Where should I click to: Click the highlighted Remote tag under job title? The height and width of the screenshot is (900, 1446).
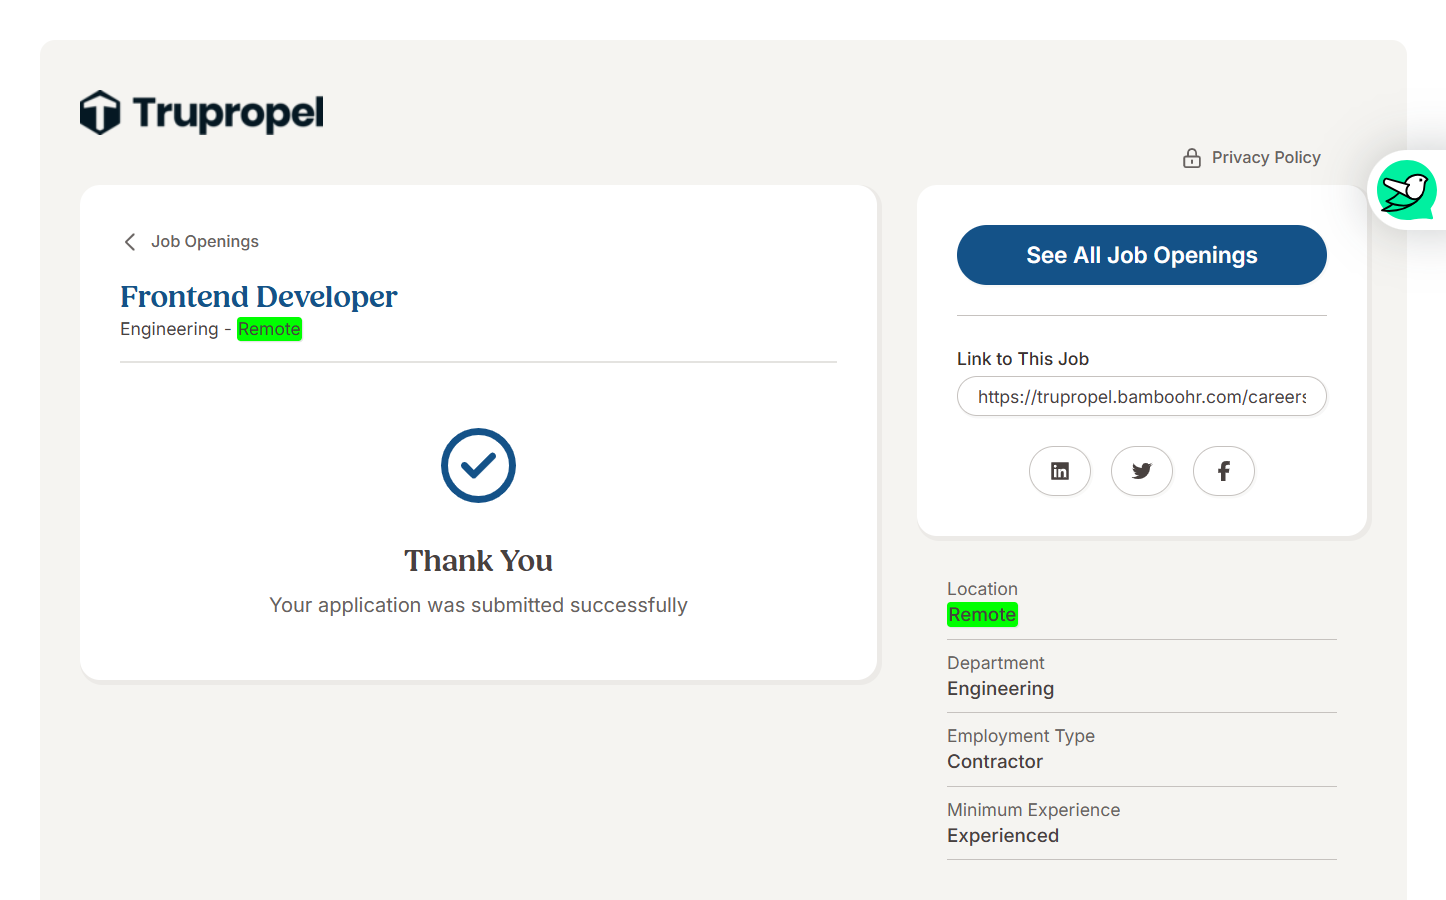[x=269, y=329]
